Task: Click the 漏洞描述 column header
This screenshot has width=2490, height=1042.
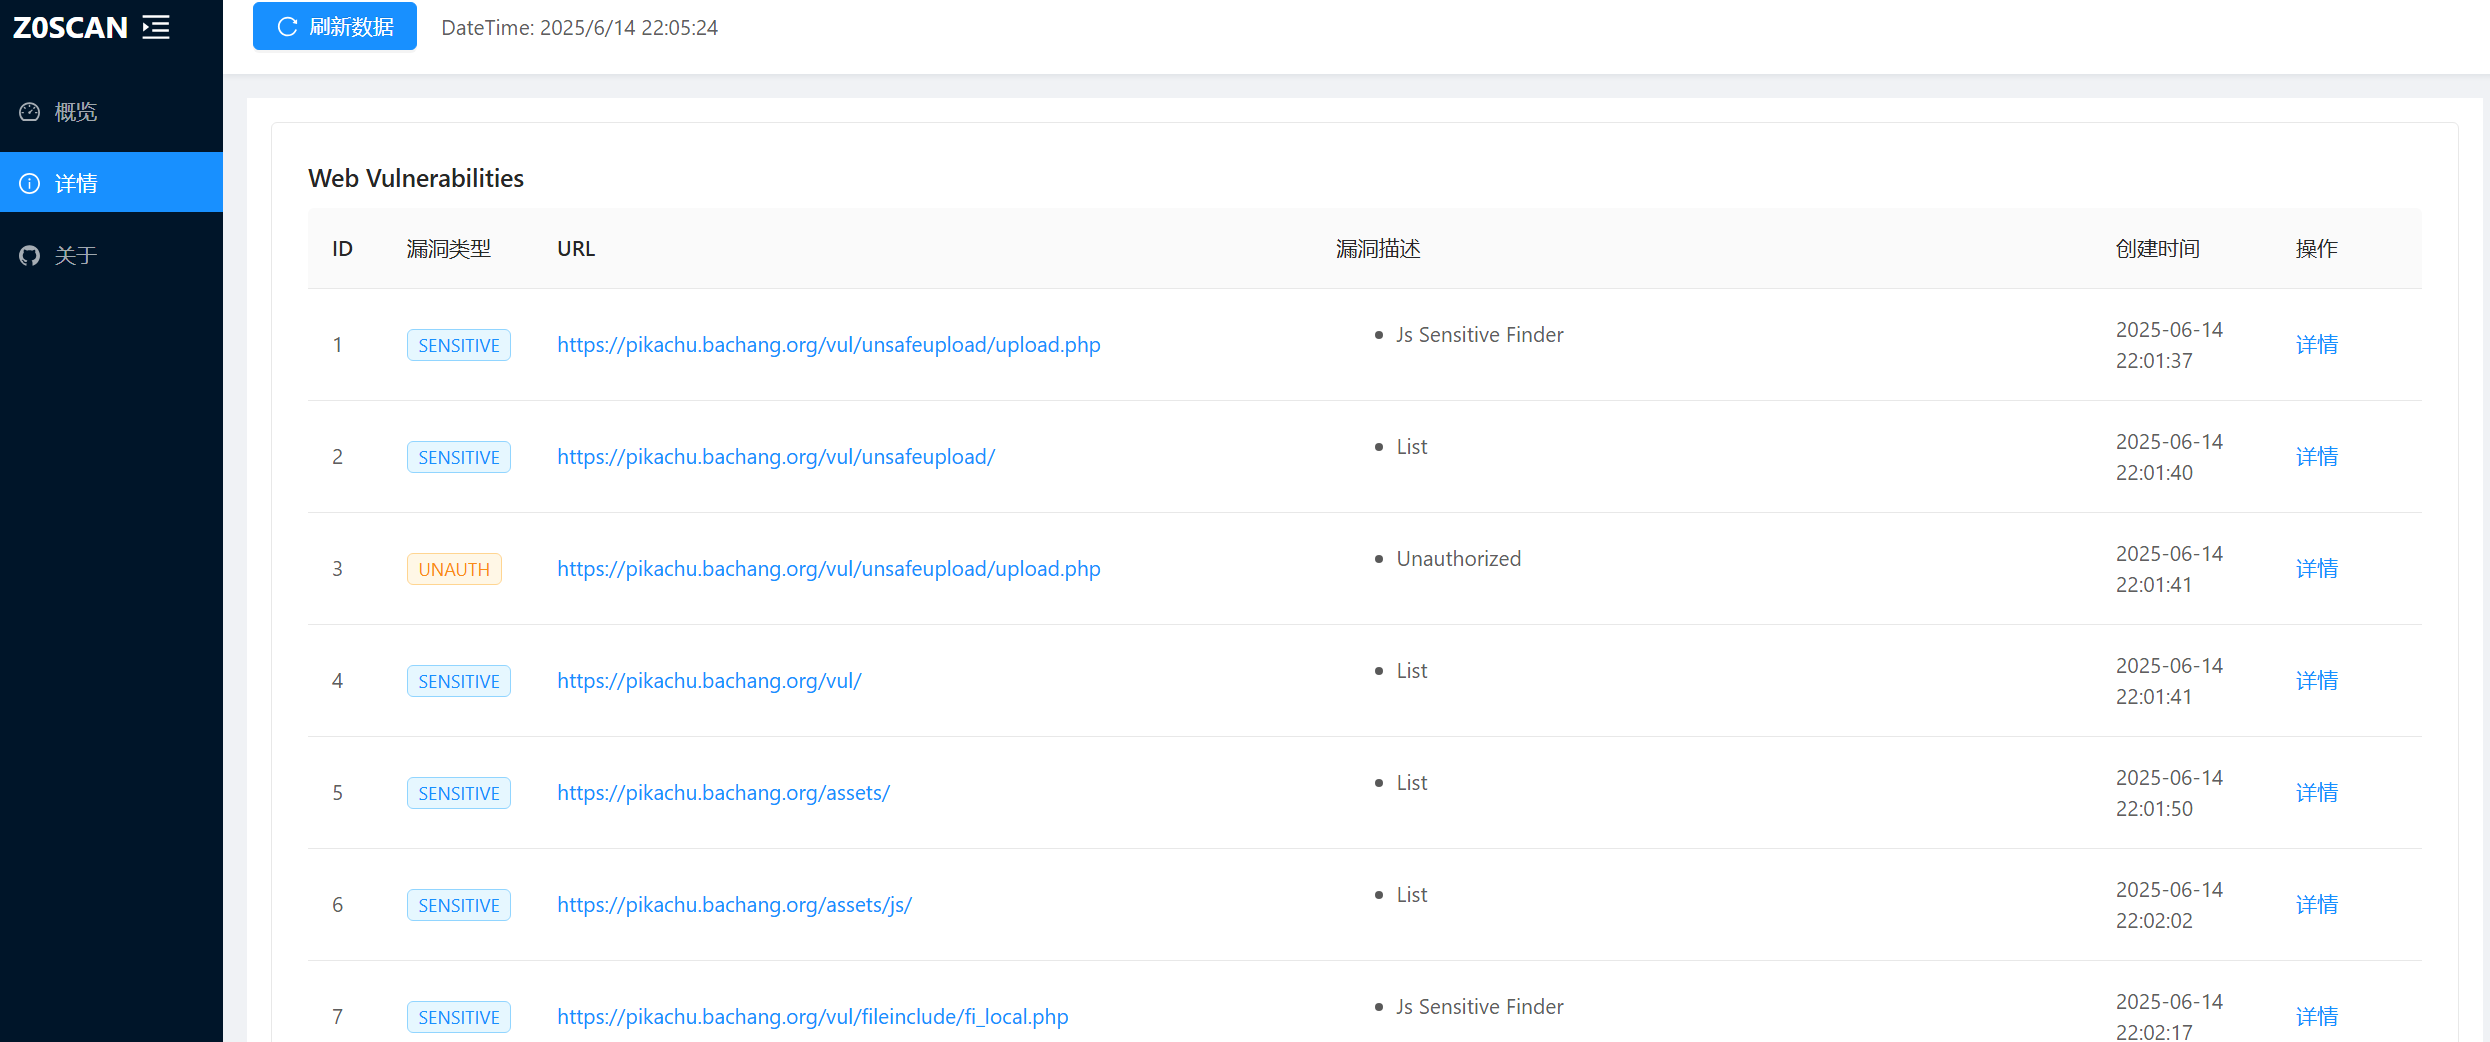Action: 1378,249
